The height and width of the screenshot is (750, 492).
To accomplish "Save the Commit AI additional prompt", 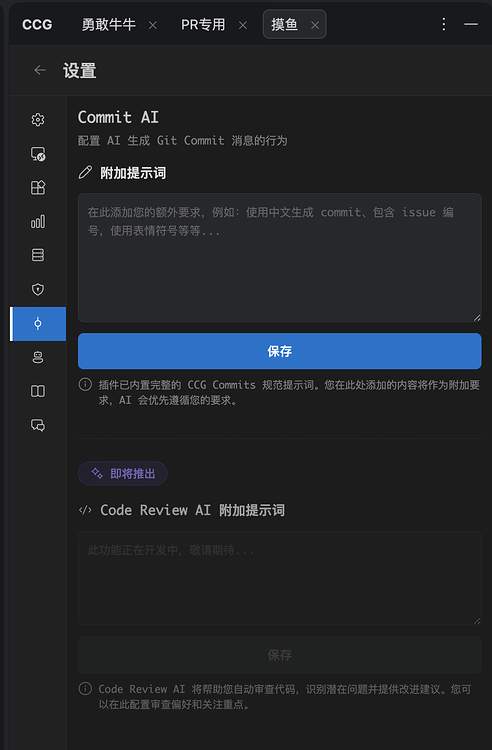I will click(280, 351).
